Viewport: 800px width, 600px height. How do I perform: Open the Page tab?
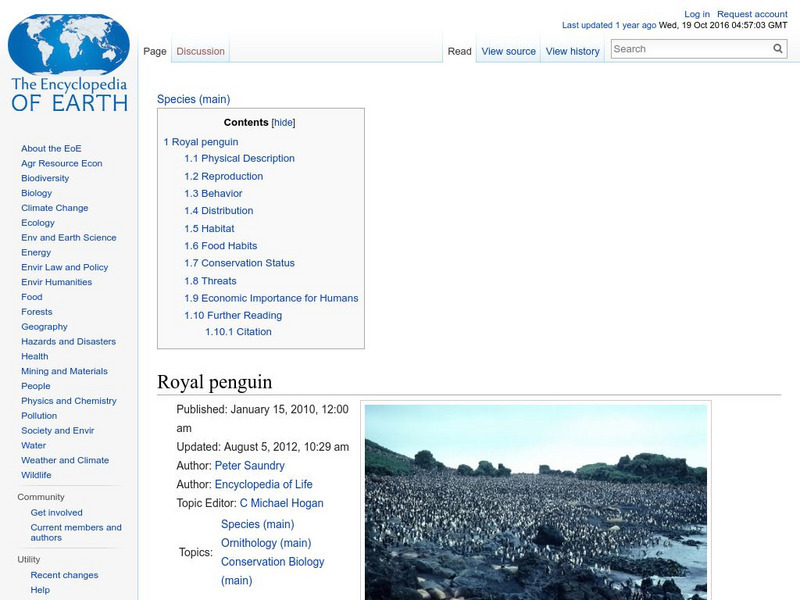coord(155,51)
